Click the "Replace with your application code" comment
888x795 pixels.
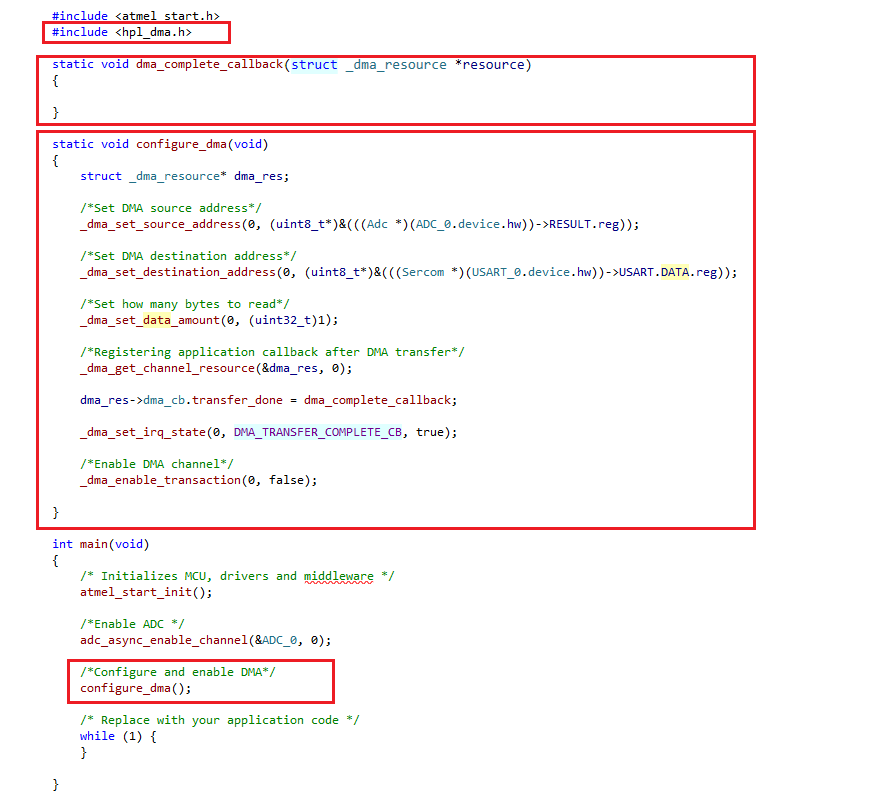[219, 720]
